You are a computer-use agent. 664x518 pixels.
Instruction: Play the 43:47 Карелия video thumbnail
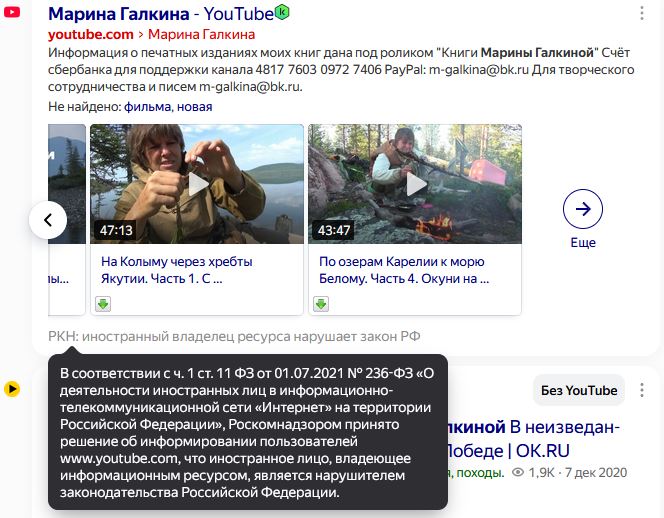[415, 184]
